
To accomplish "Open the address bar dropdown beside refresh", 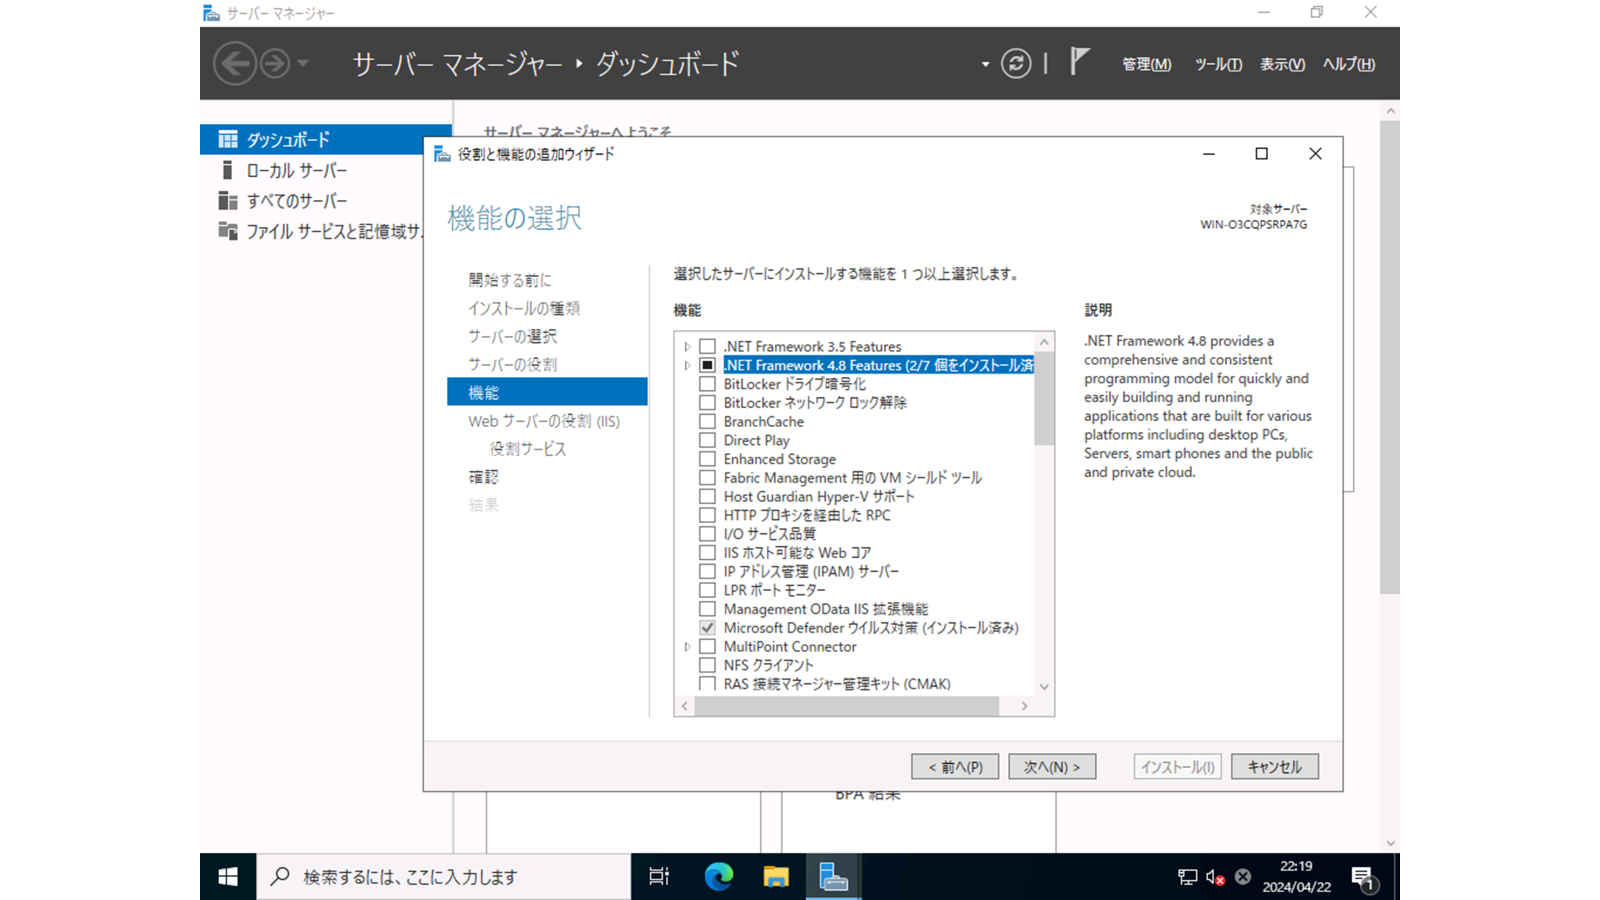I will [x=985, y=64].
